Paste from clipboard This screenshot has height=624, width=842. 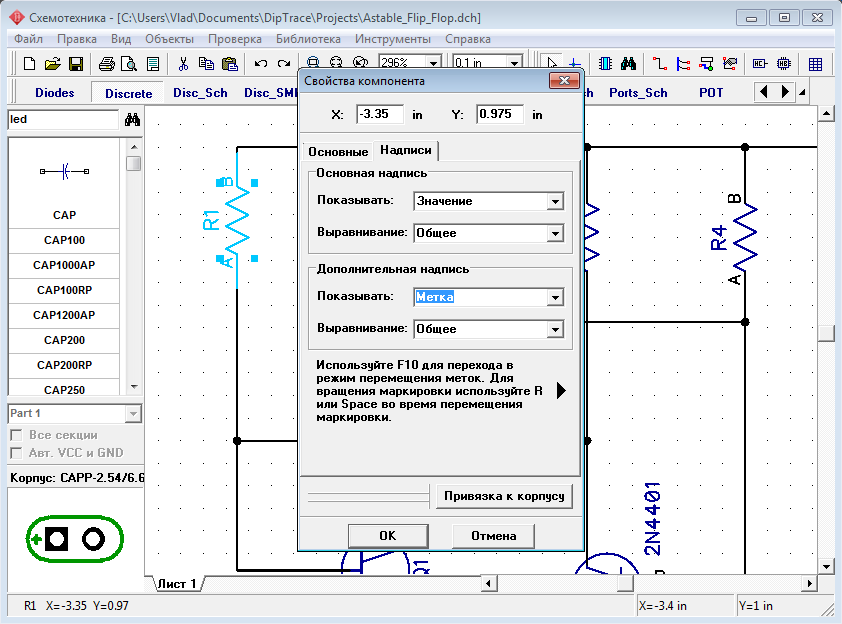230,64
